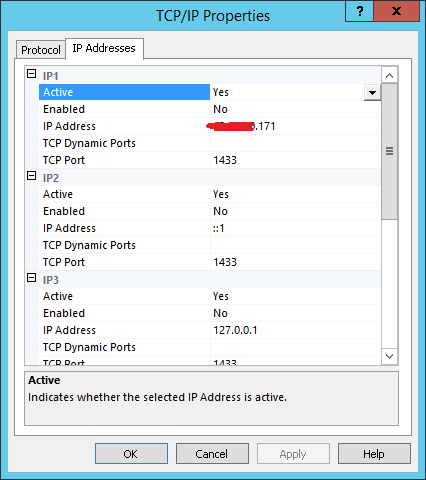Collapse the IP1 section
426x480 pixels.
[31, 74]
